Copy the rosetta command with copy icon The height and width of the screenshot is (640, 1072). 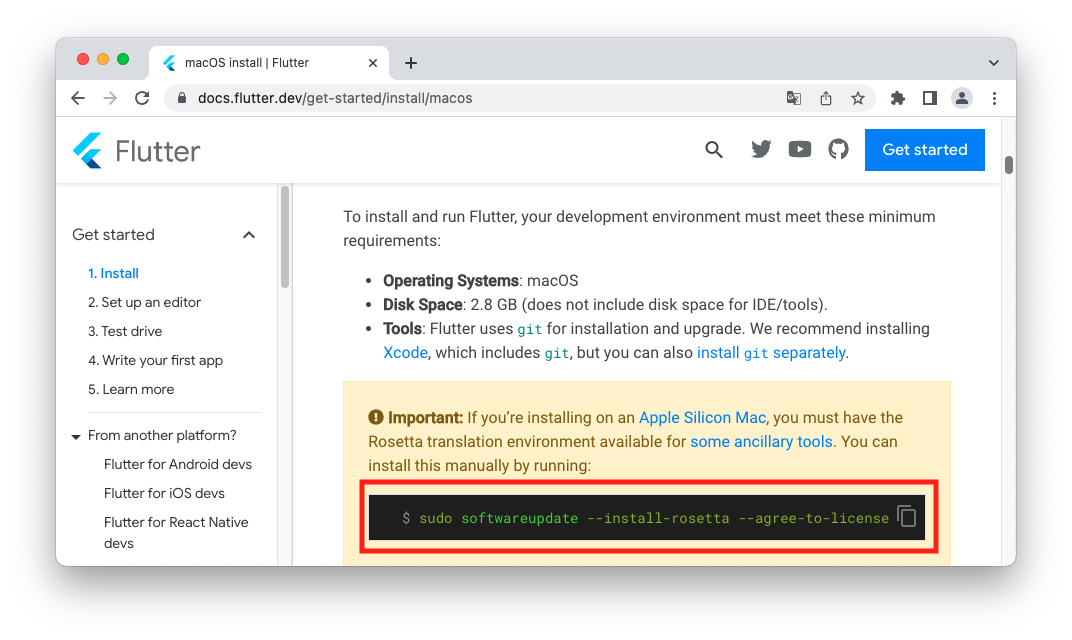tap(907, 516)
